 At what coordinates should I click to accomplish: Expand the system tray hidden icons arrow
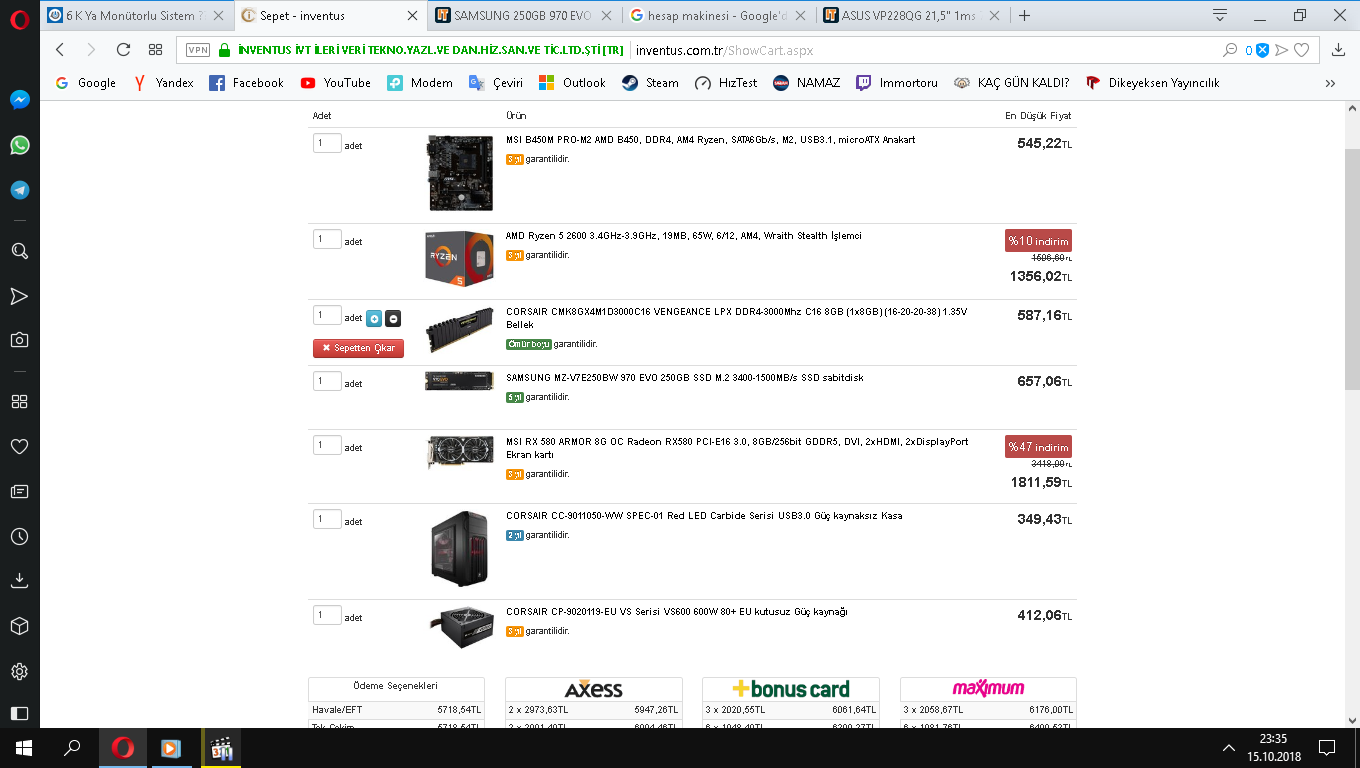[x=1229, y=748]
